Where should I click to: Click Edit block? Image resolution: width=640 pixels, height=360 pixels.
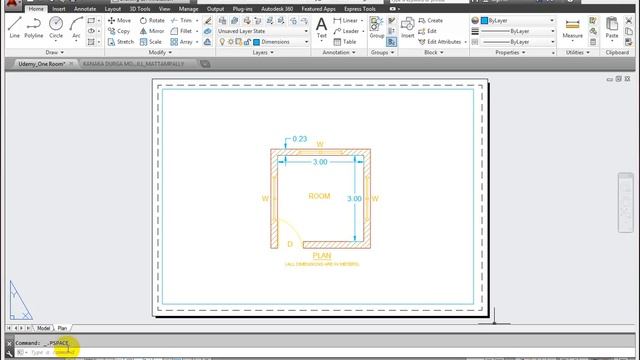(427, 31)
